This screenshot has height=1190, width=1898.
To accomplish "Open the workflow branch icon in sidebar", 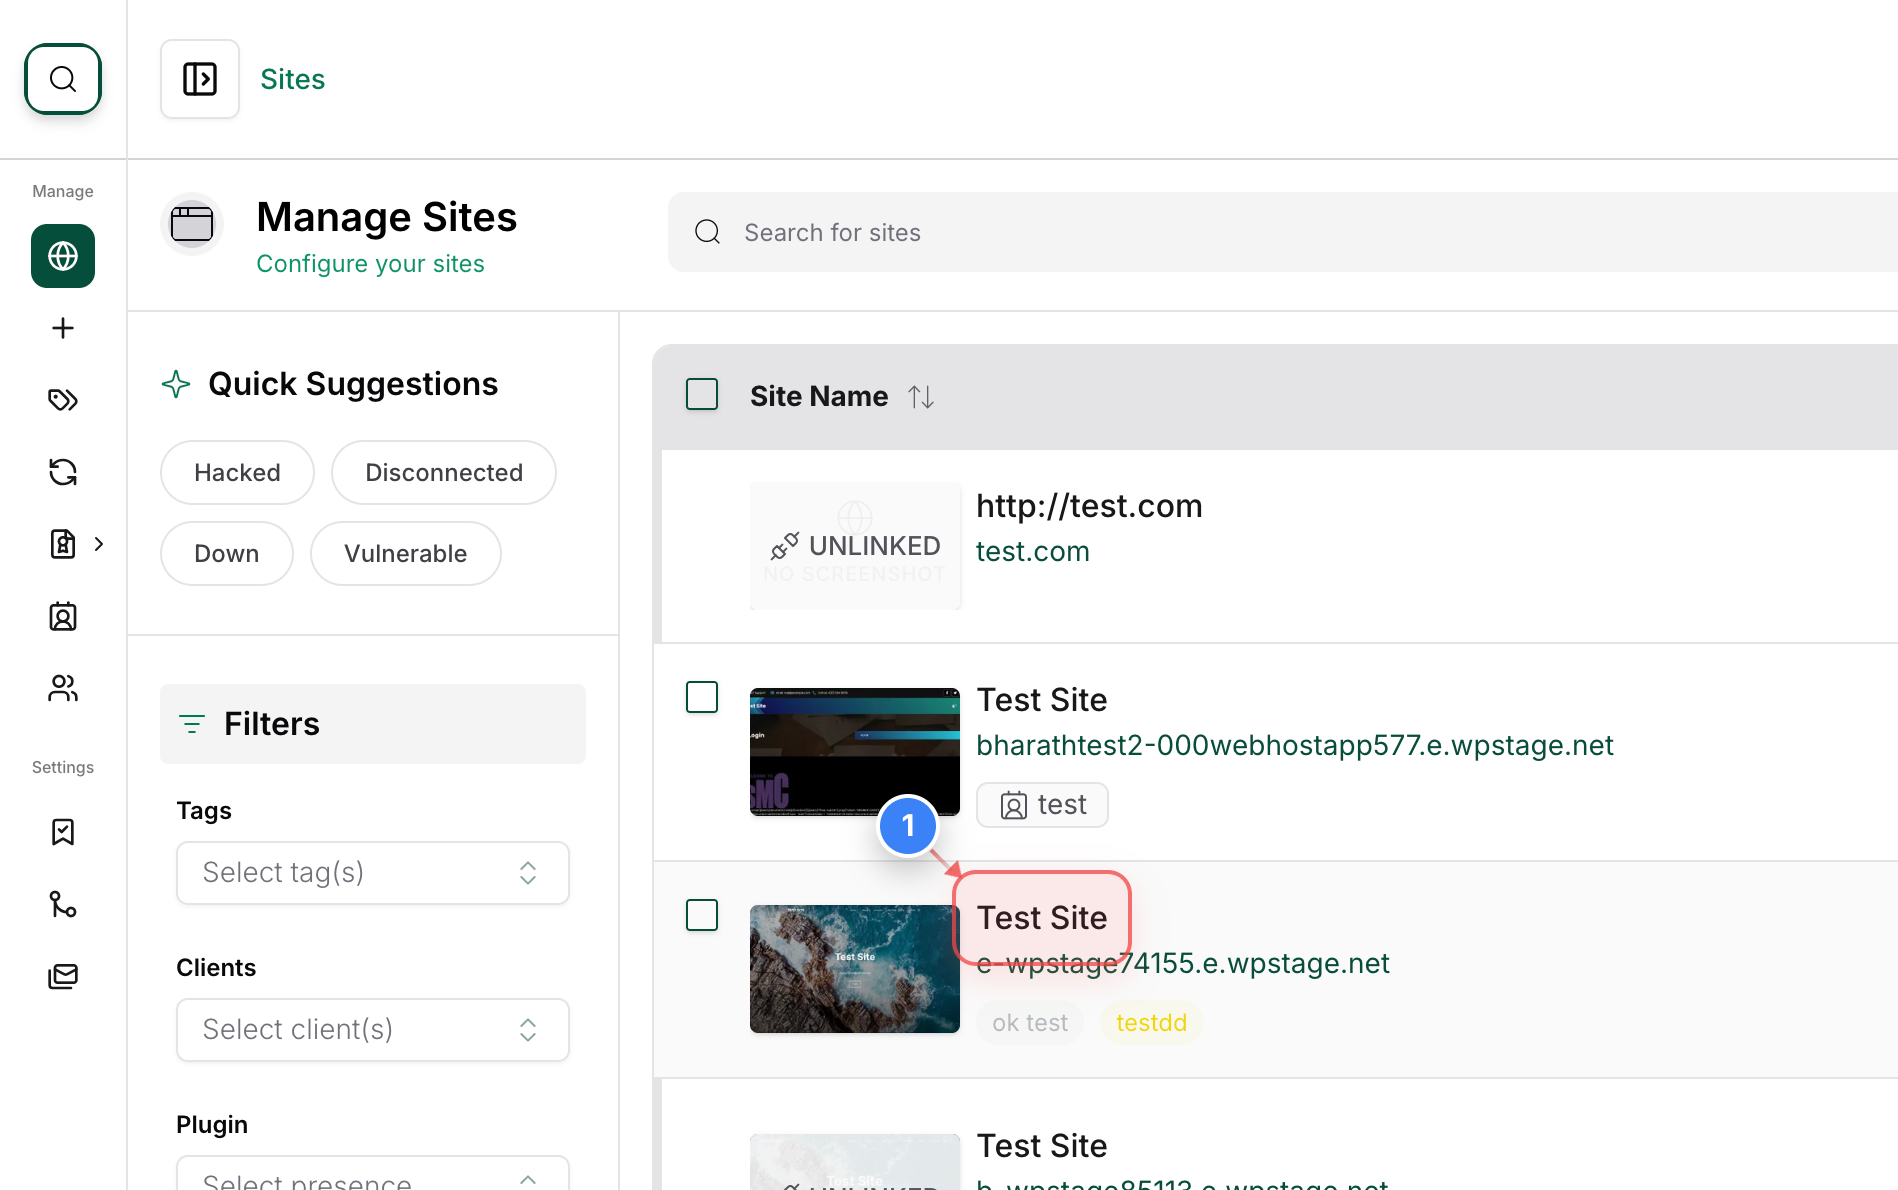I will pos(63,904).
